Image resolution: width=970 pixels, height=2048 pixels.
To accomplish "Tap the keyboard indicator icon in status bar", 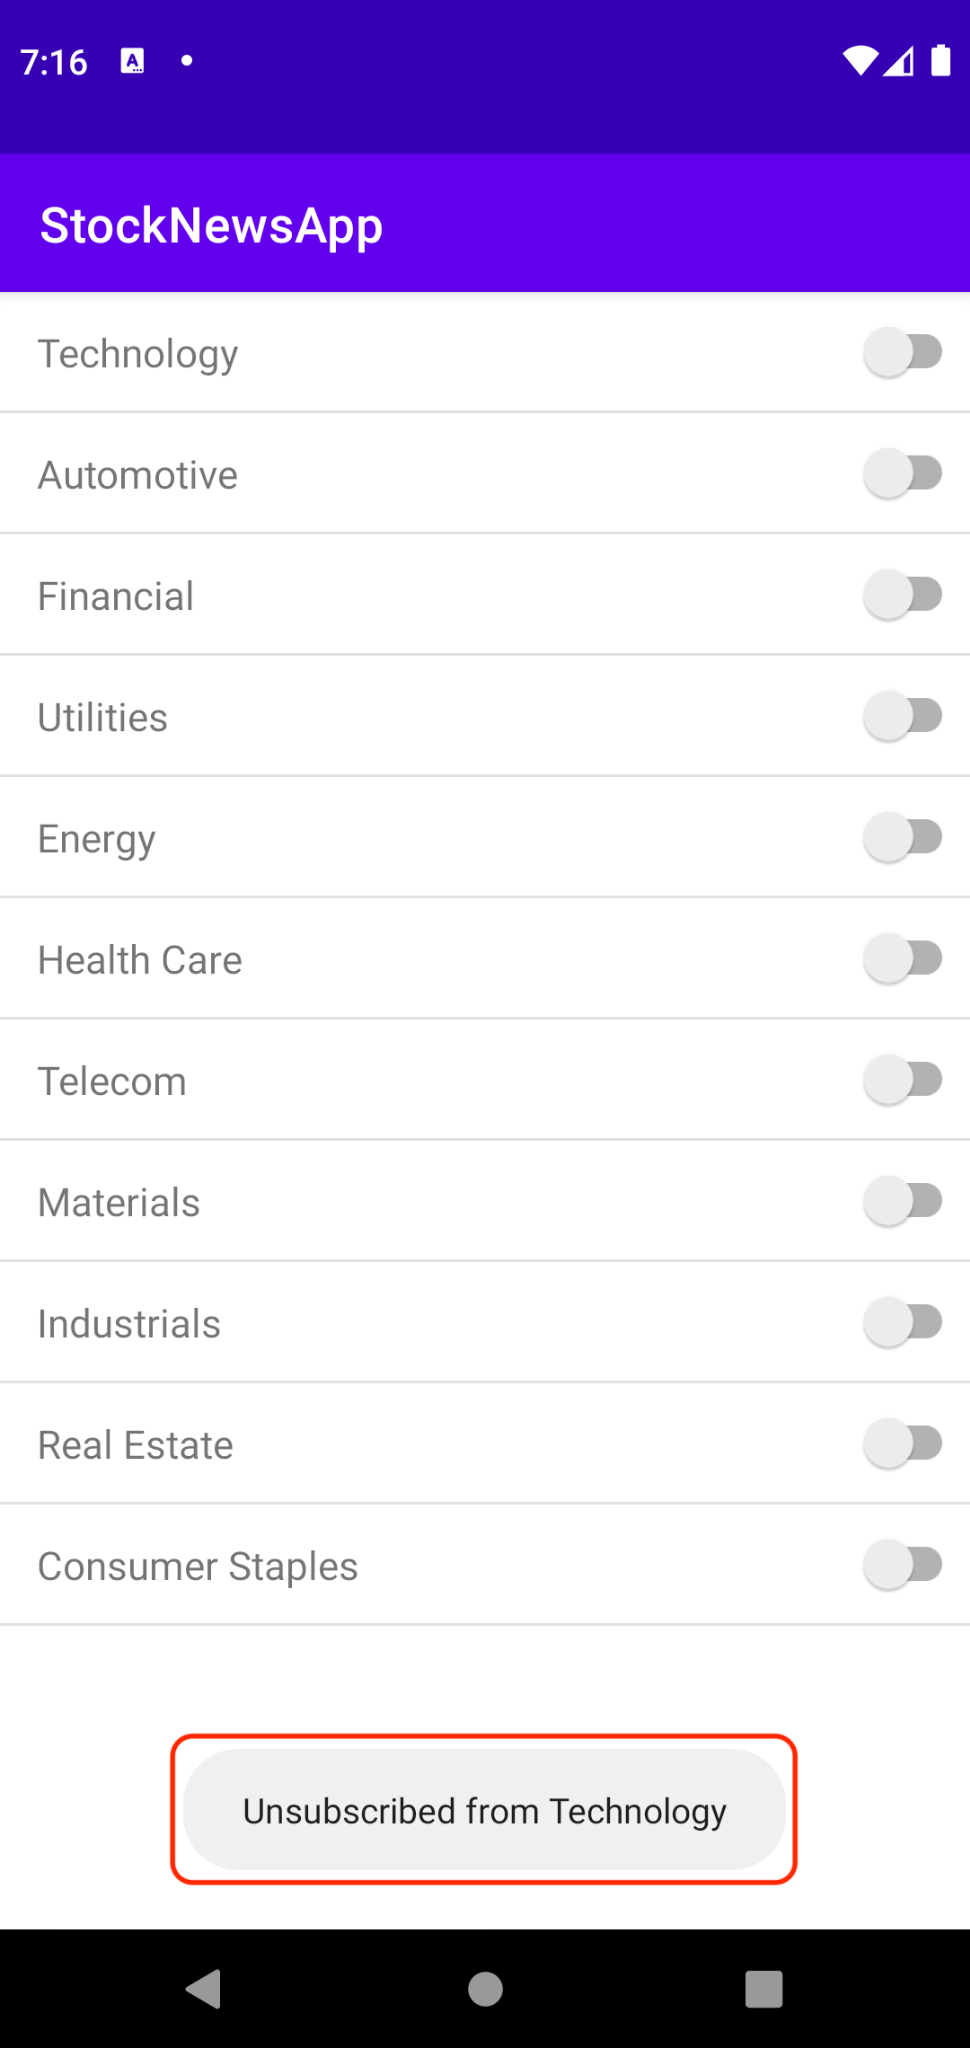I will [x=132, y=62].
